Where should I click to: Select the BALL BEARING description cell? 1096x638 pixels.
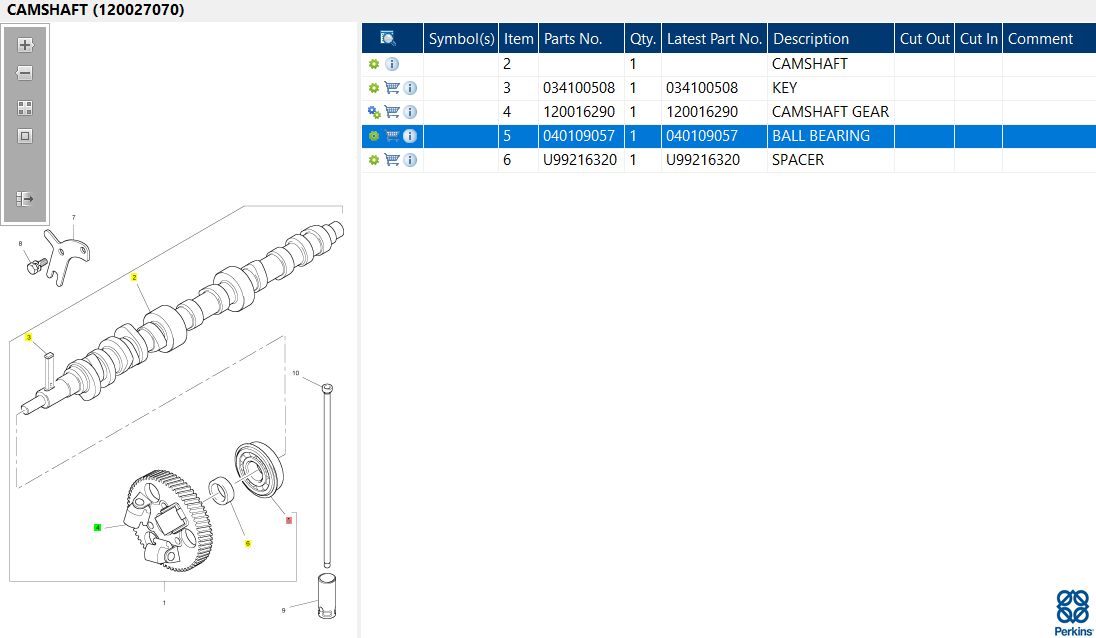click(x=831, y=136)
